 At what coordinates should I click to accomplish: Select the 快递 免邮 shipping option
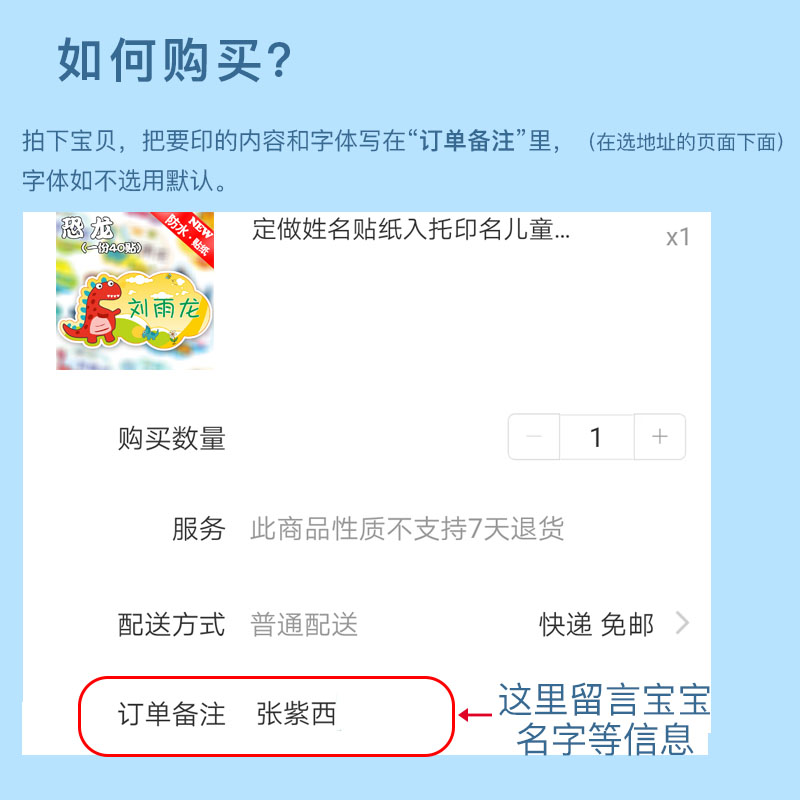point(596,624)
